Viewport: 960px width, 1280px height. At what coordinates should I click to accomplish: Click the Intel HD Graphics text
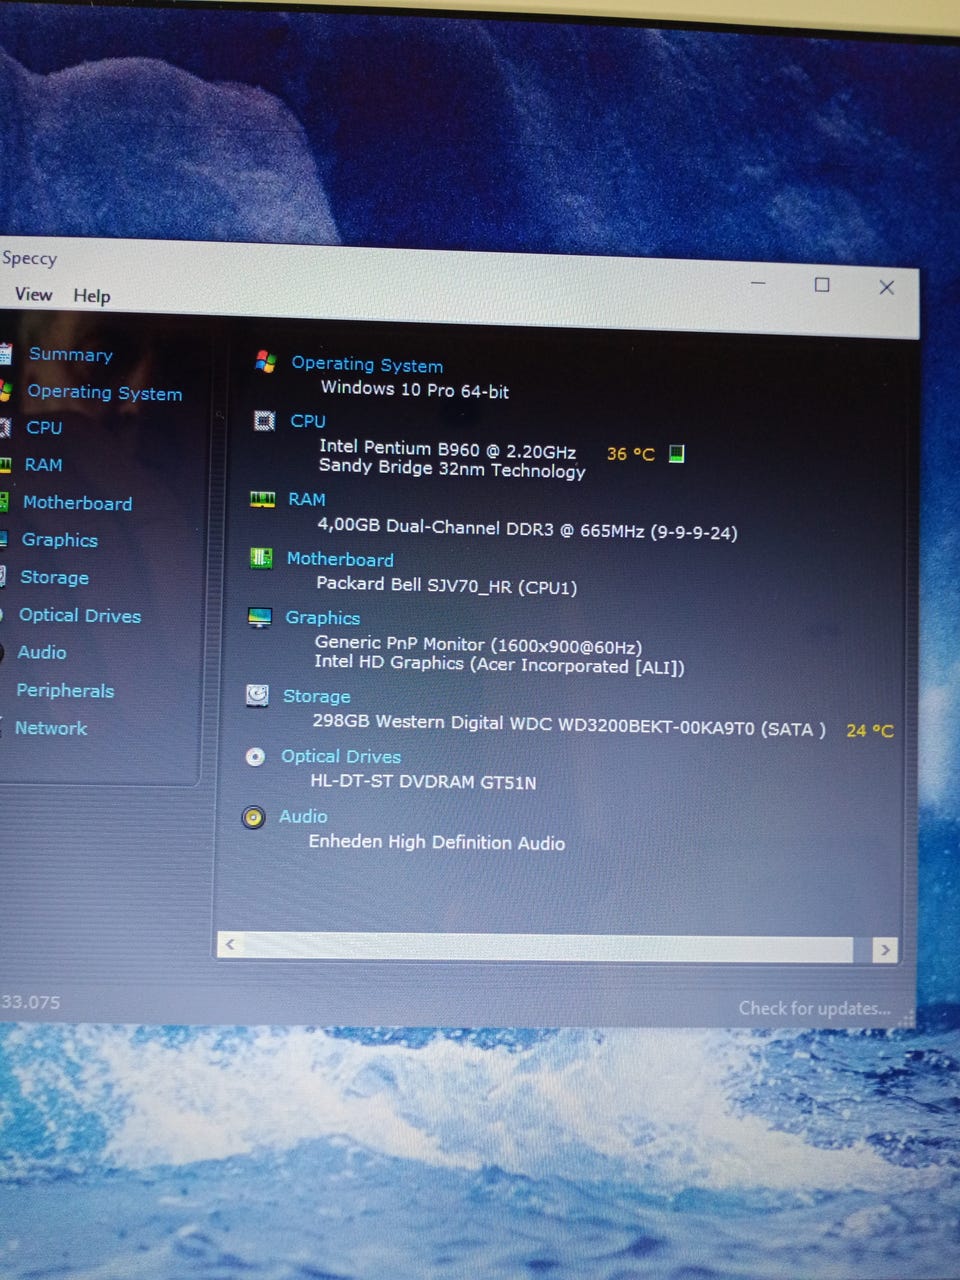(x=499, y=664)
